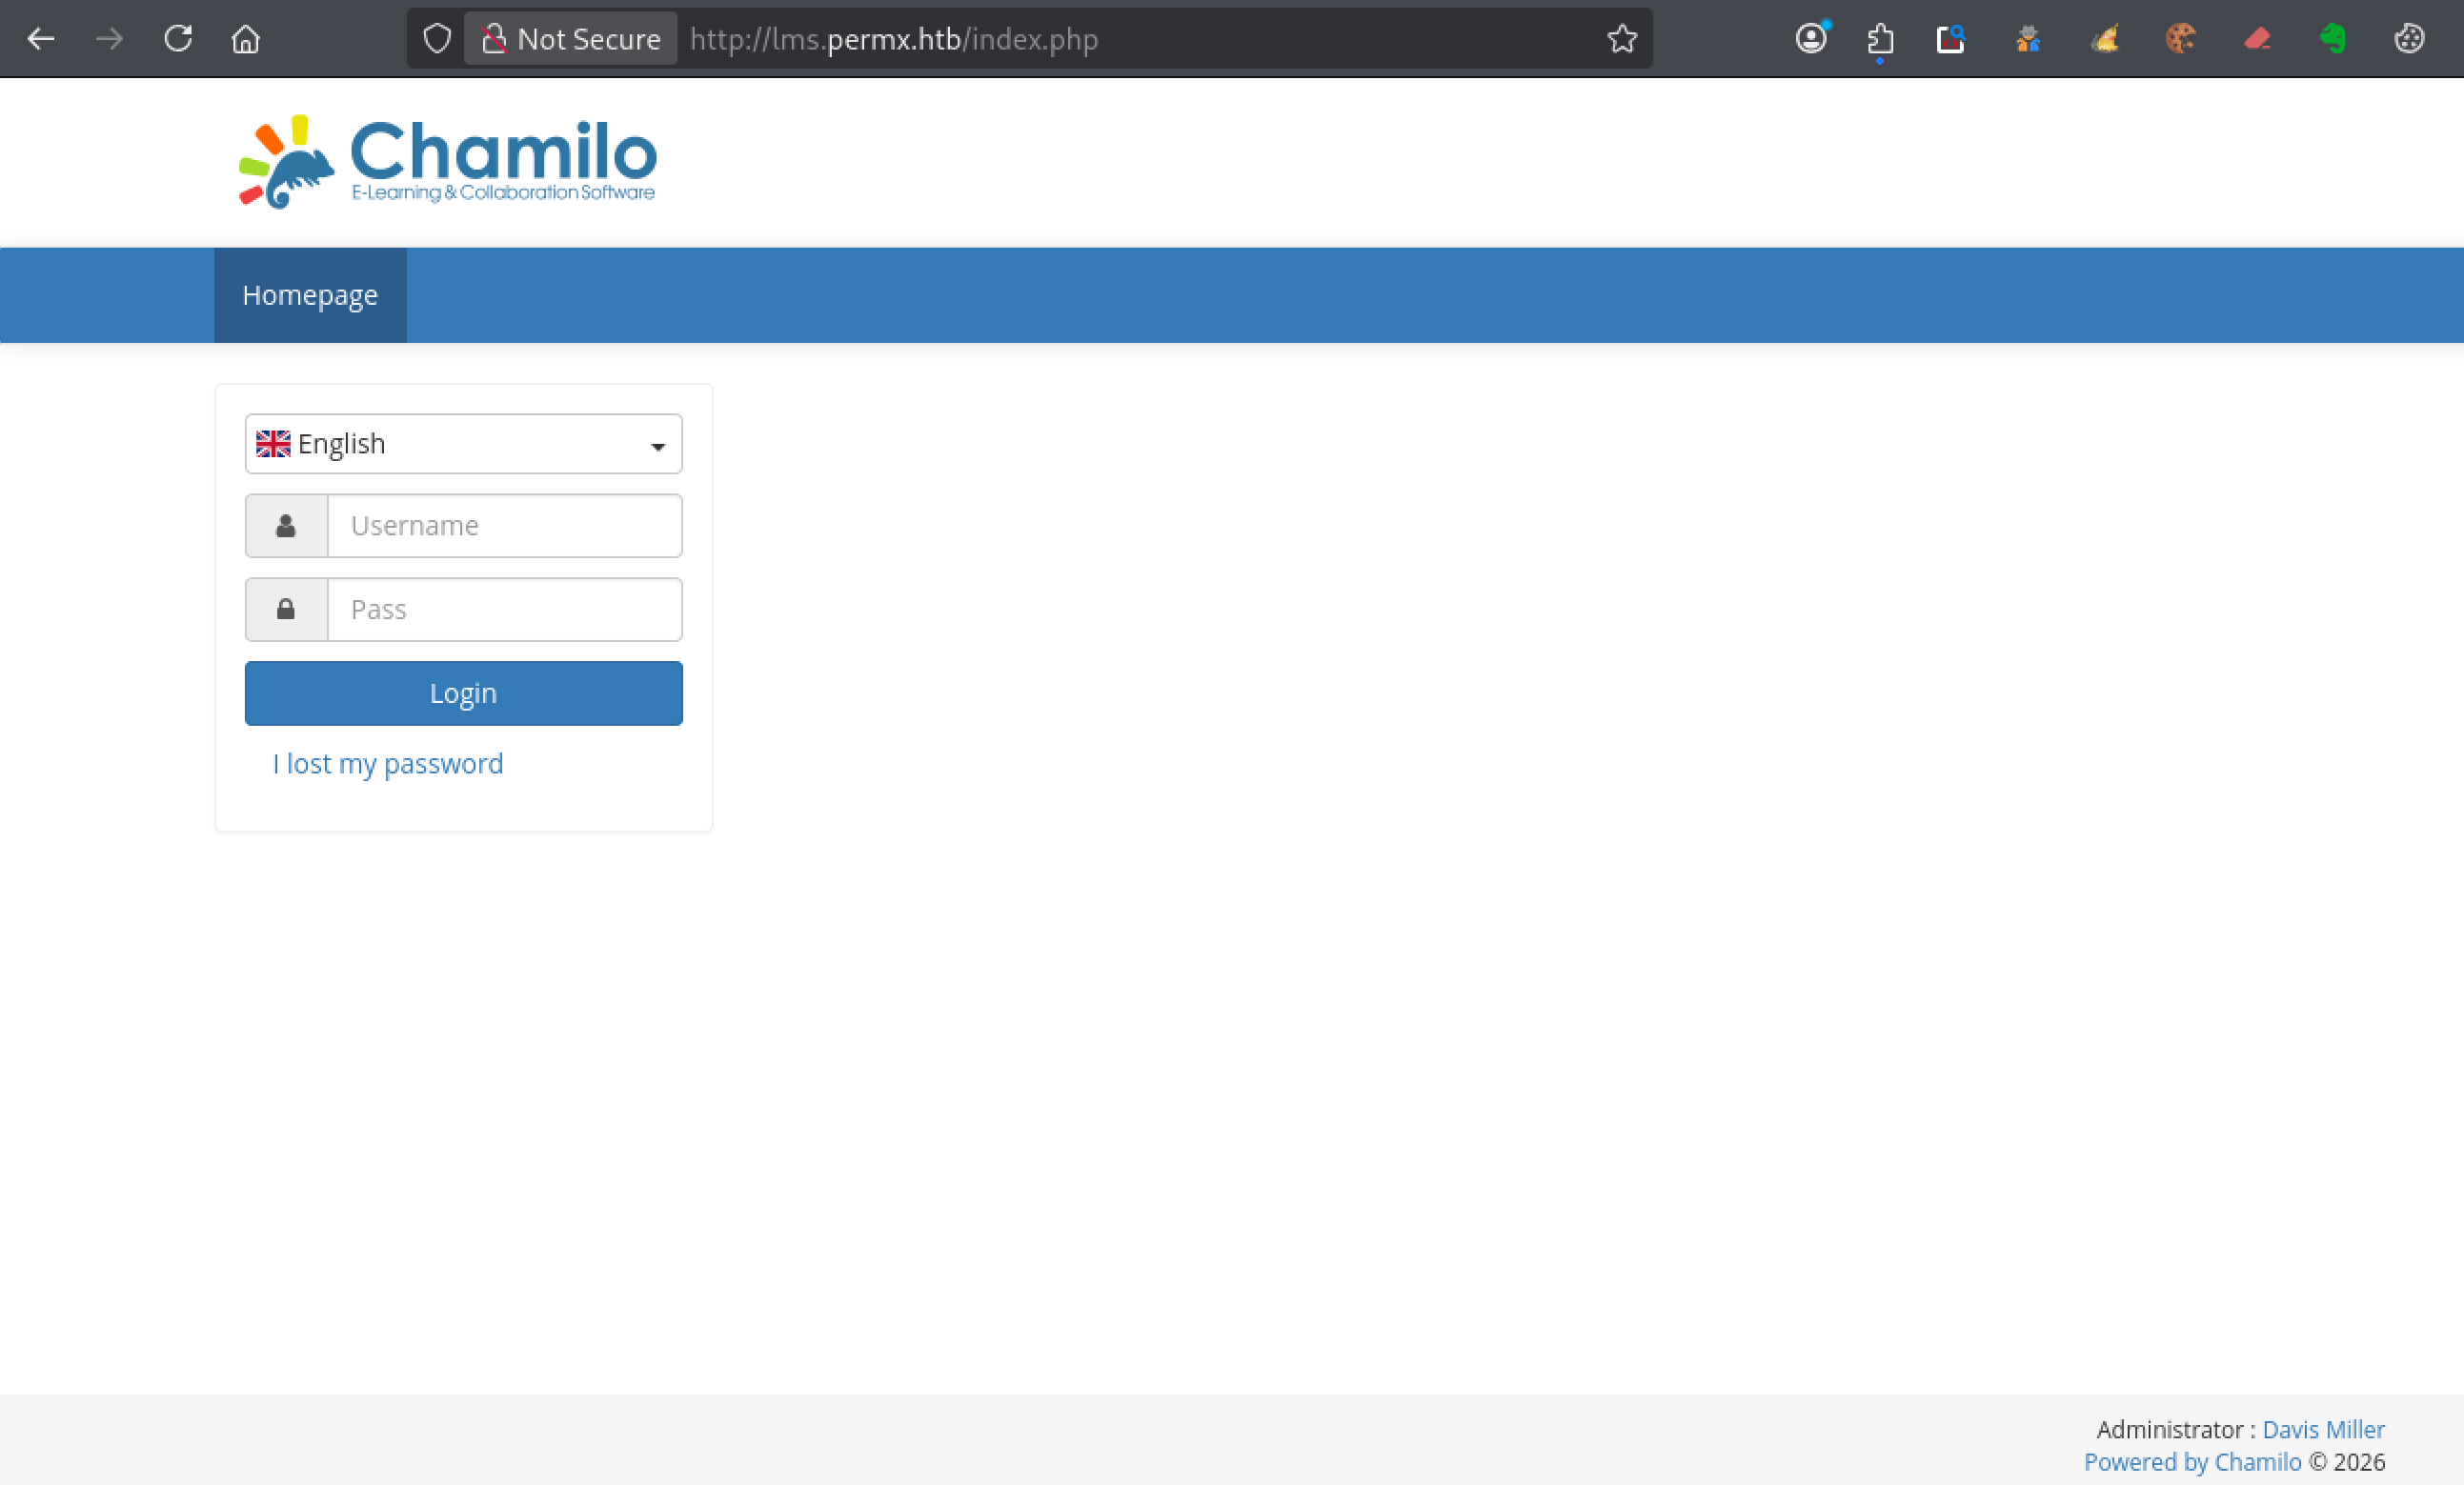Image resolution: width=2464 pixels, height=1485 pixels.
Task: Navigate back using the browser arrow
Action: click(x=41, y=39)
